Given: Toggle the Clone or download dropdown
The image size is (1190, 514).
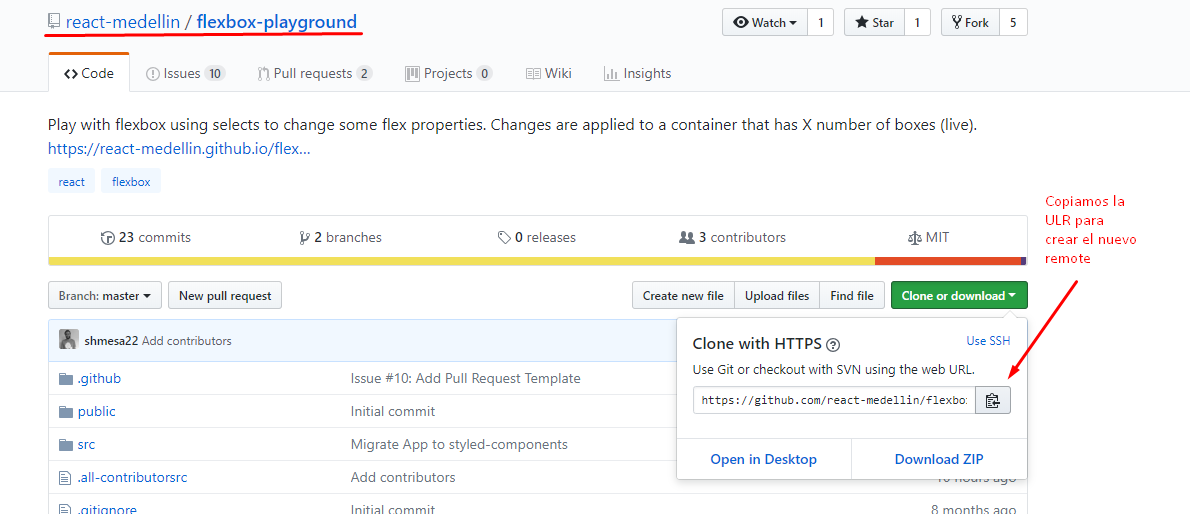Looking at the screenshot, I should click(x=958, y=296).
